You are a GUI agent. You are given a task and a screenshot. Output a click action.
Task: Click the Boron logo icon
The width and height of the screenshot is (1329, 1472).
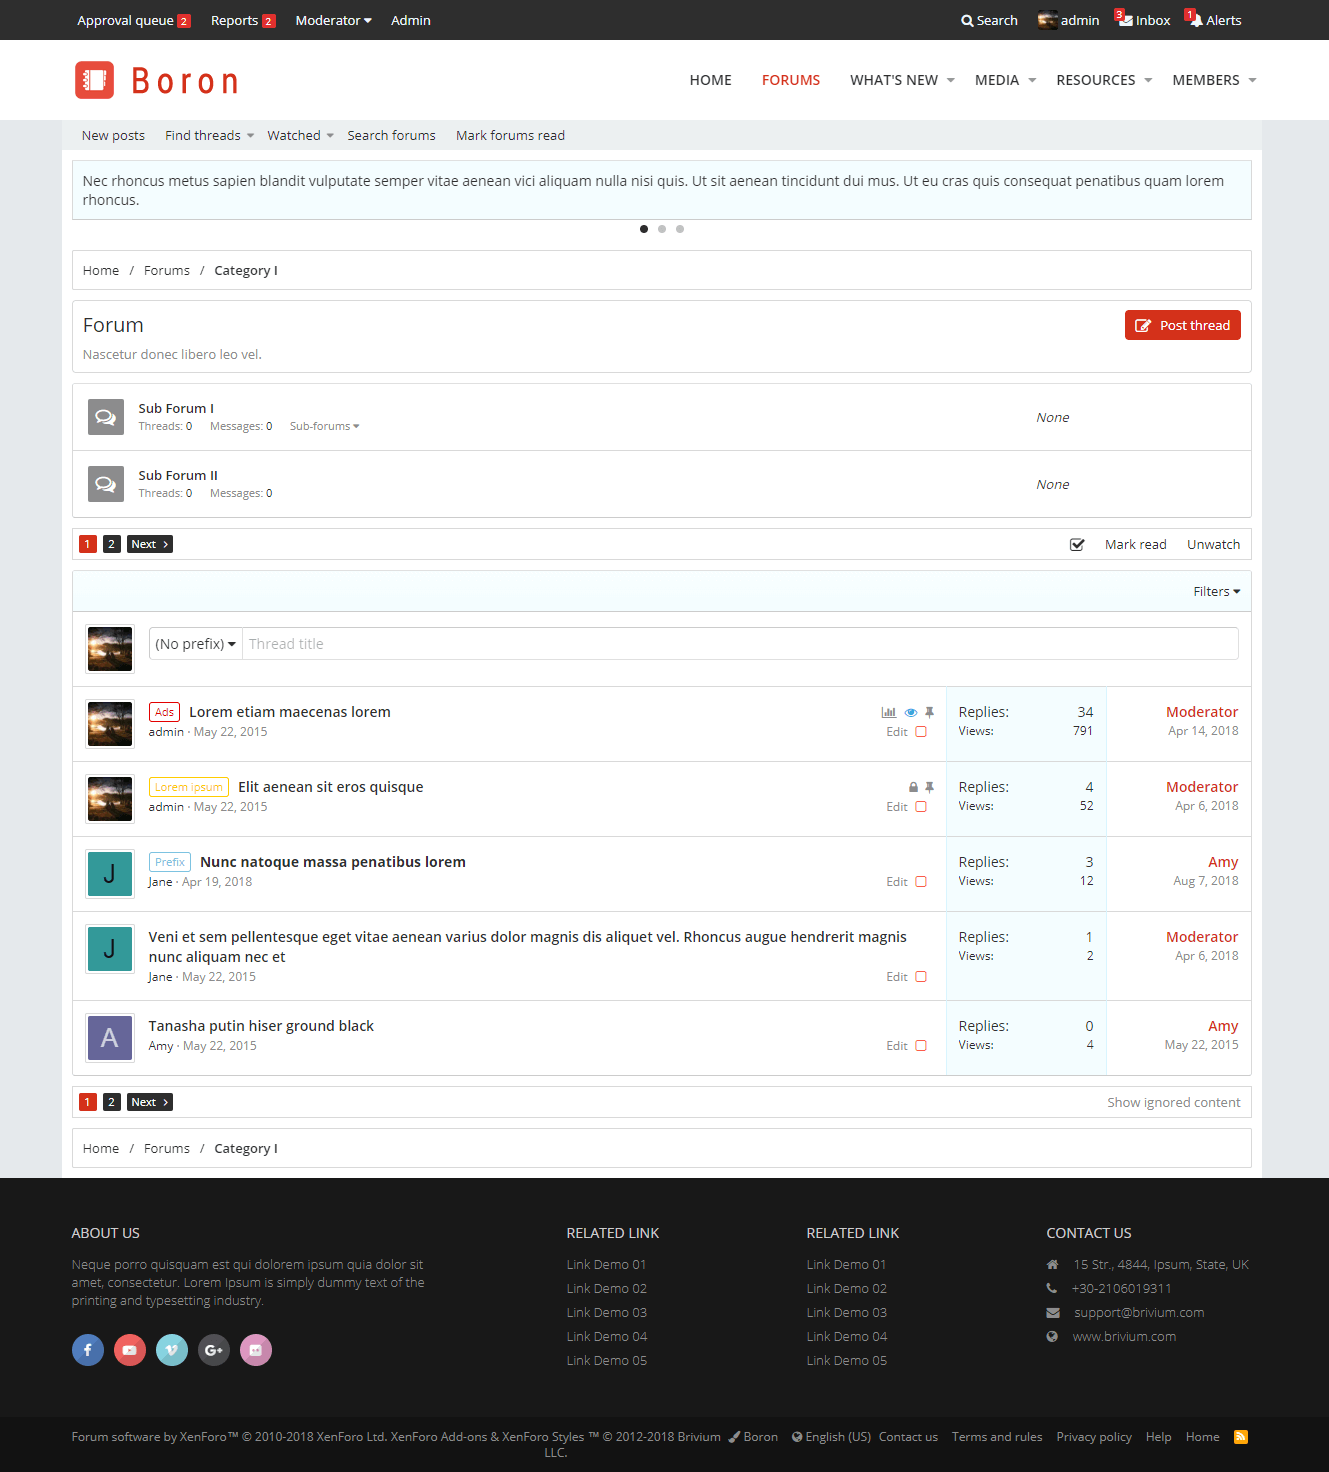click(x=95, y=80)
